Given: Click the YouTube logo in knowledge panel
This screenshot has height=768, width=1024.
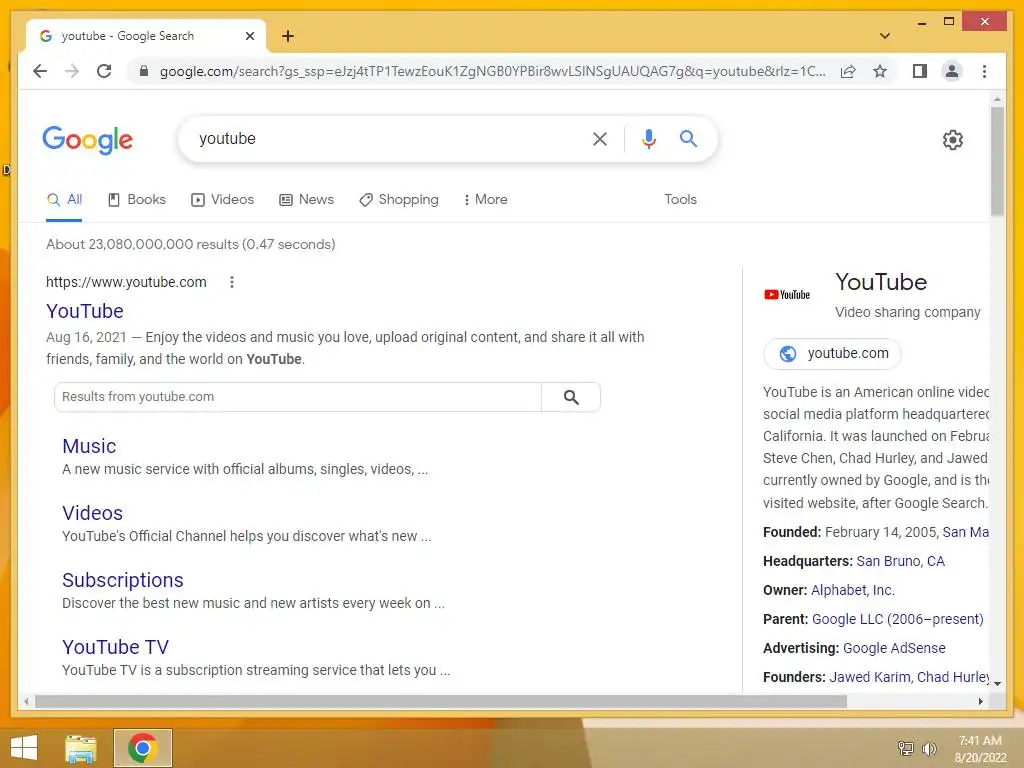Looking at the screenshot, I should [x=787, y=295].
